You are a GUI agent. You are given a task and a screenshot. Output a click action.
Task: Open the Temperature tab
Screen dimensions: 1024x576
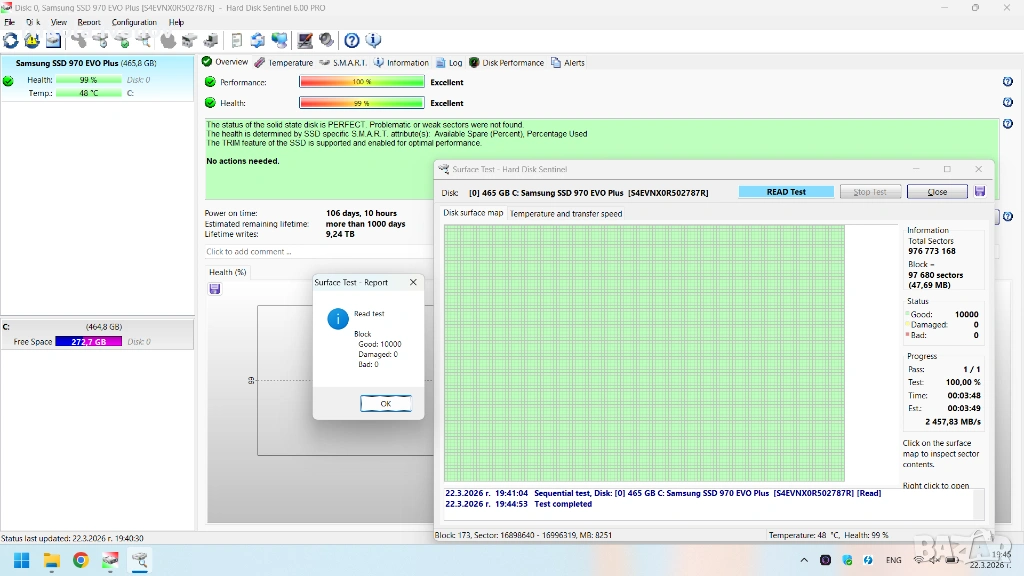click(x=284, y=62)
